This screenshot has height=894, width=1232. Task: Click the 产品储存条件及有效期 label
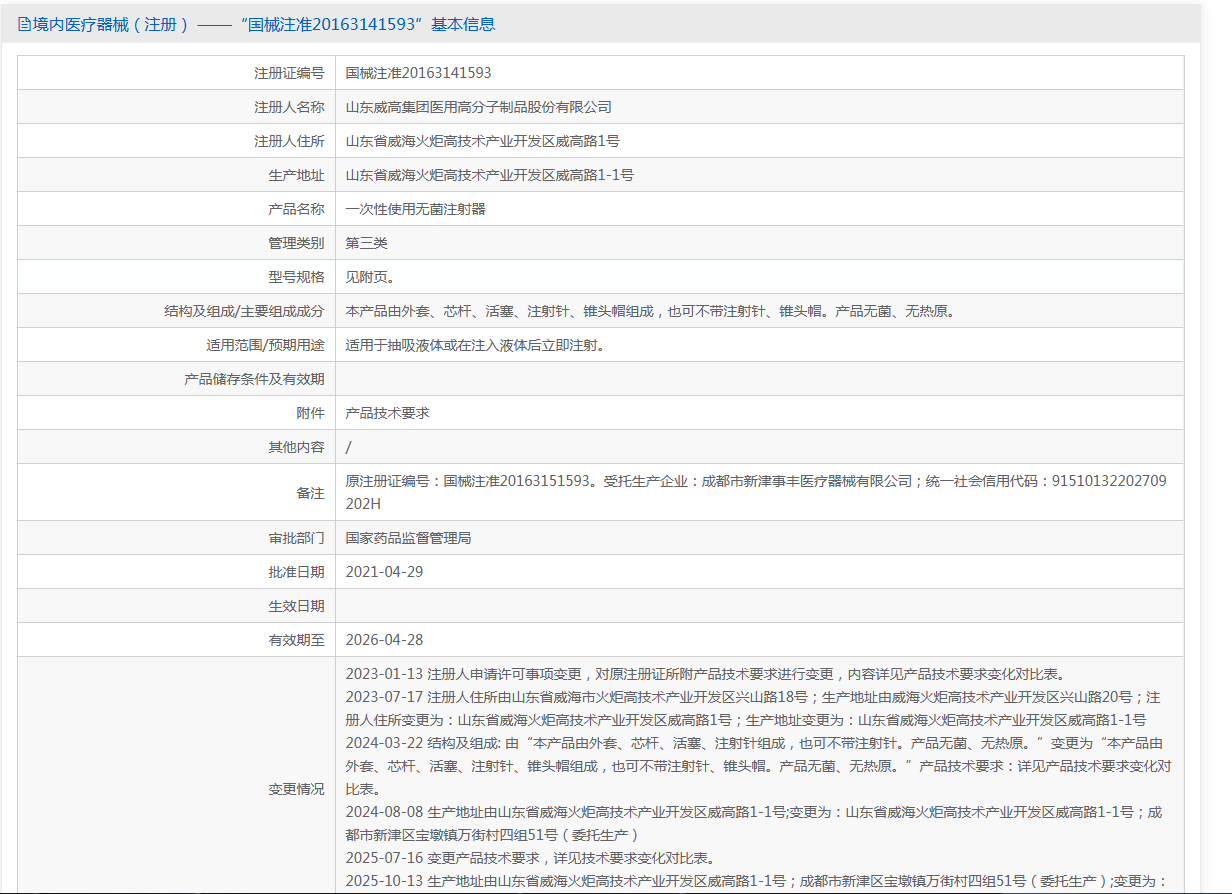[254, 379]
